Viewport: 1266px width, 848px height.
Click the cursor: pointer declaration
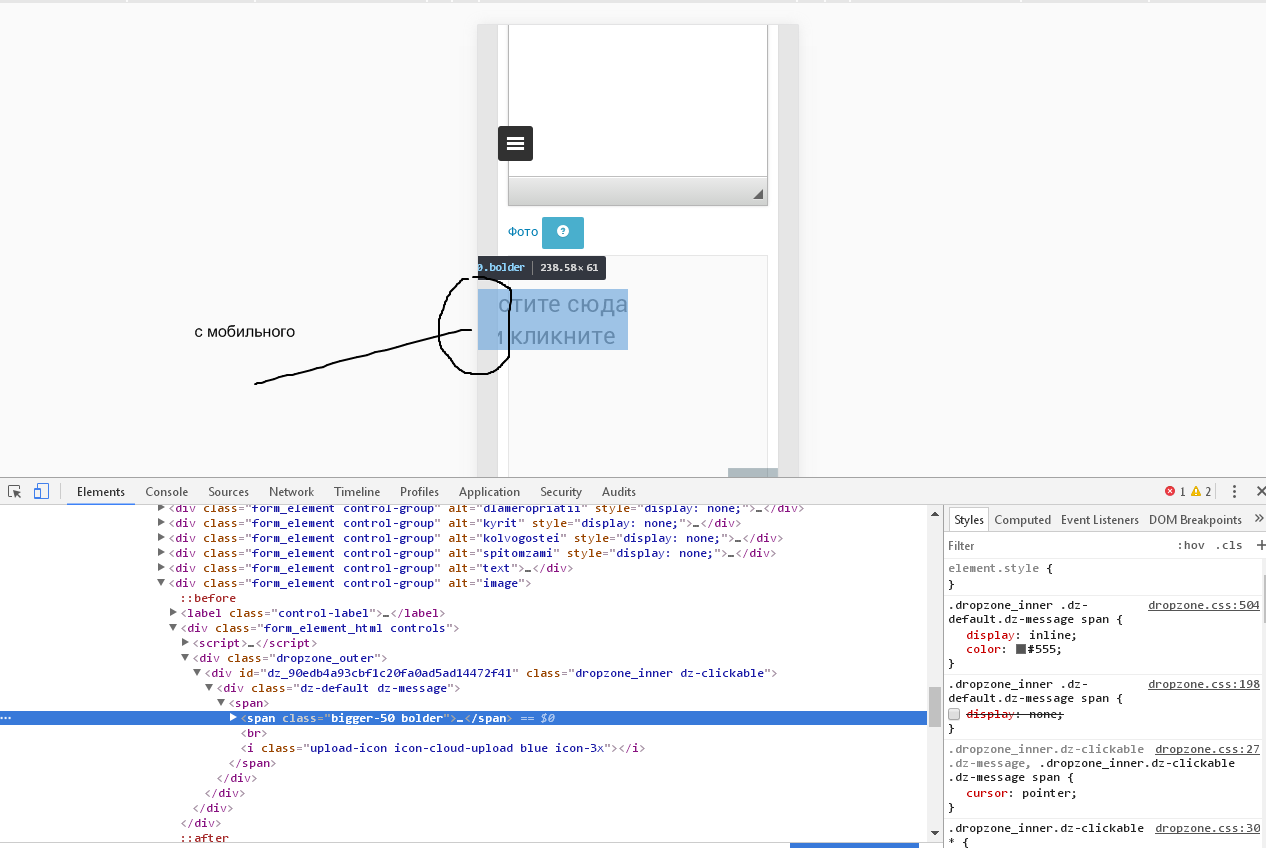coord(1022,793)
